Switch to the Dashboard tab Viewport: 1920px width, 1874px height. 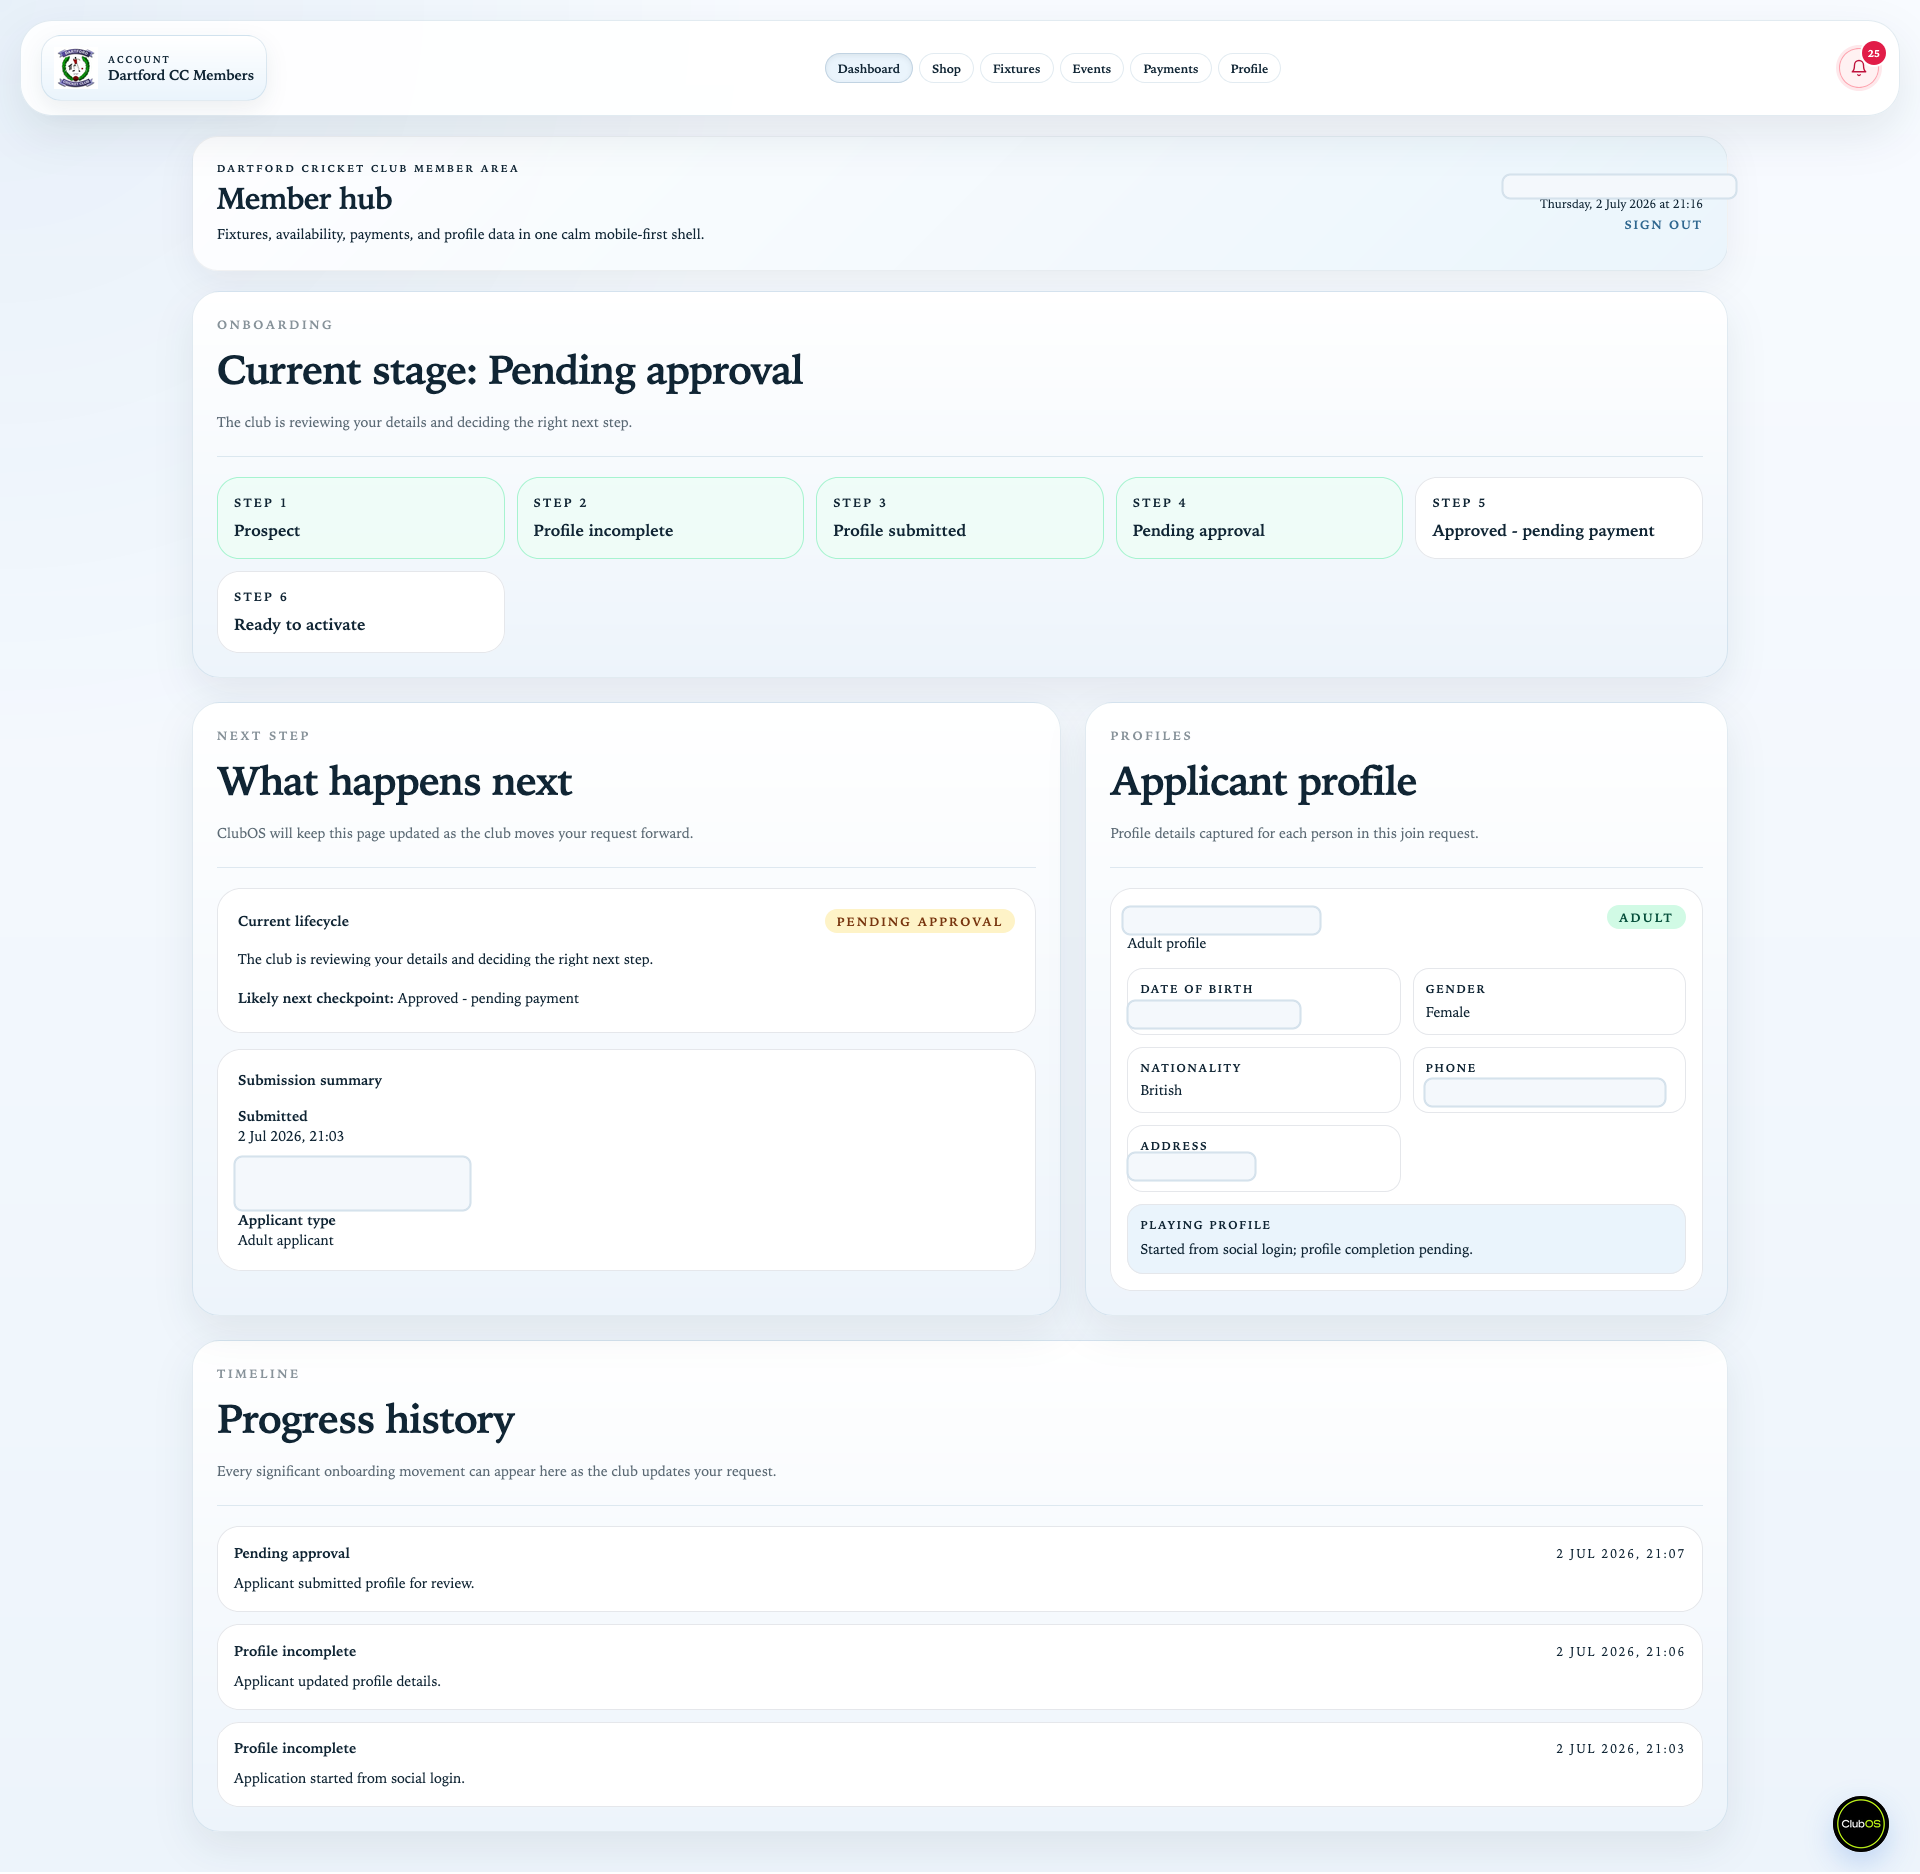868,68
